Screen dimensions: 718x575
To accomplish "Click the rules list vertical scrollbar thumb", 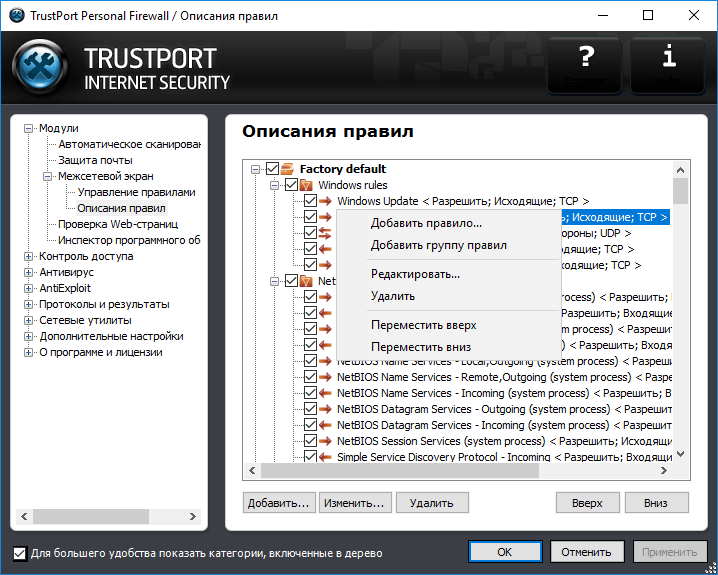I will pyautogui.click(x=680, y=191).
